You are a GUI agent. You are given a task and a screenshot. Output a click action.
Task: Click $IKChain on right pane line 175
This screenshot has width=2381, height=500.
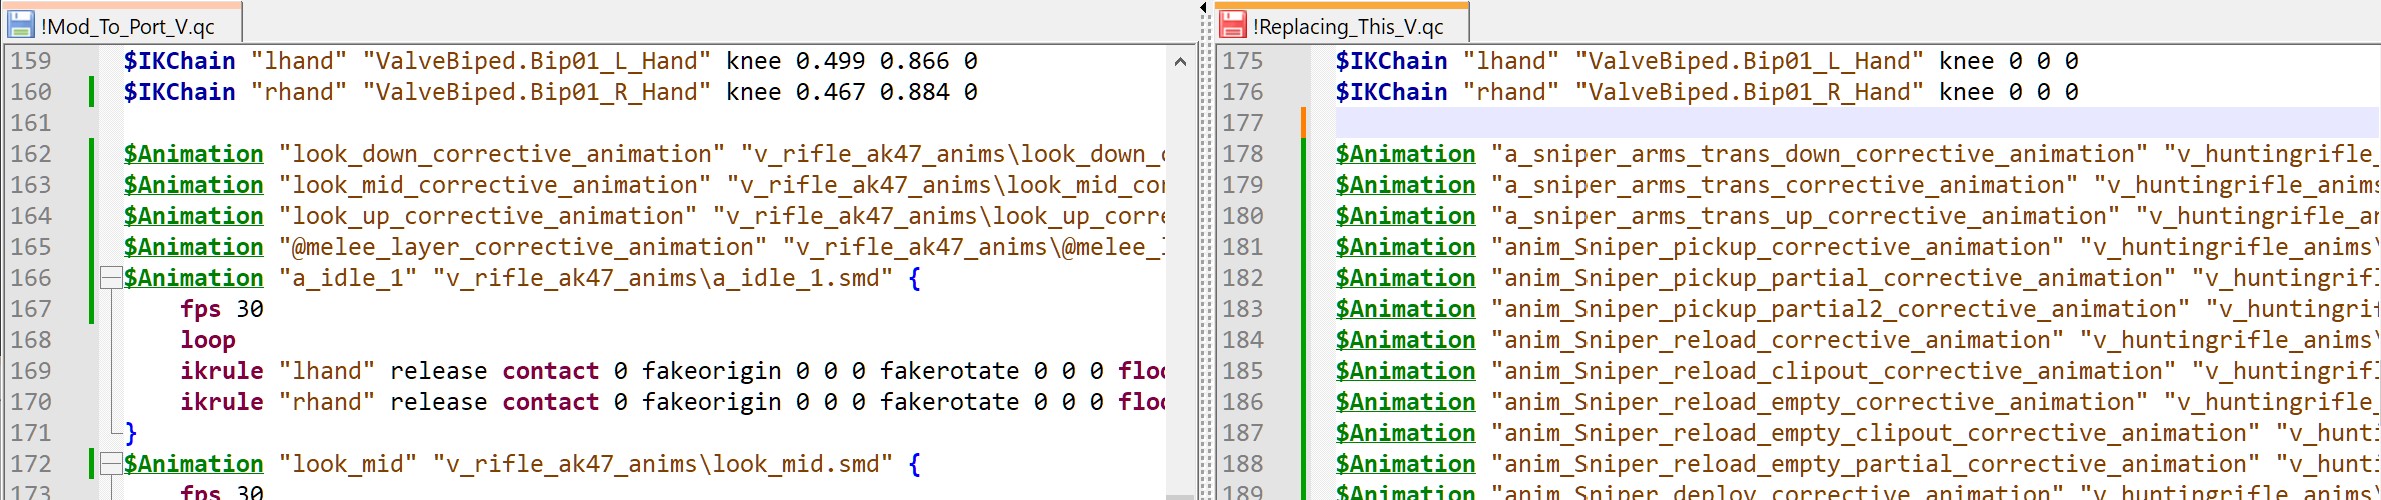coord(1392,61)
